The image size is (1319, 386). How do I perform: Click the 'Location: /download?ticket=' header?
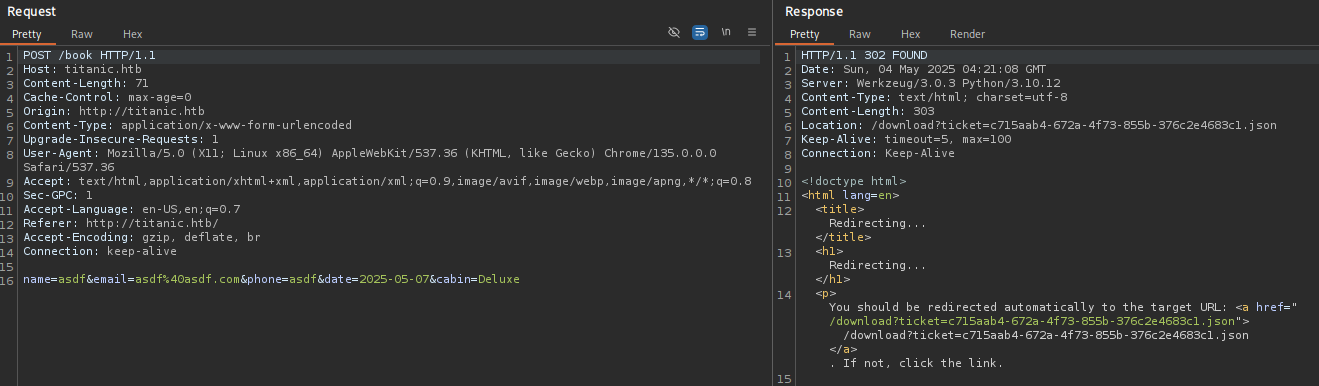(1038, 125)
